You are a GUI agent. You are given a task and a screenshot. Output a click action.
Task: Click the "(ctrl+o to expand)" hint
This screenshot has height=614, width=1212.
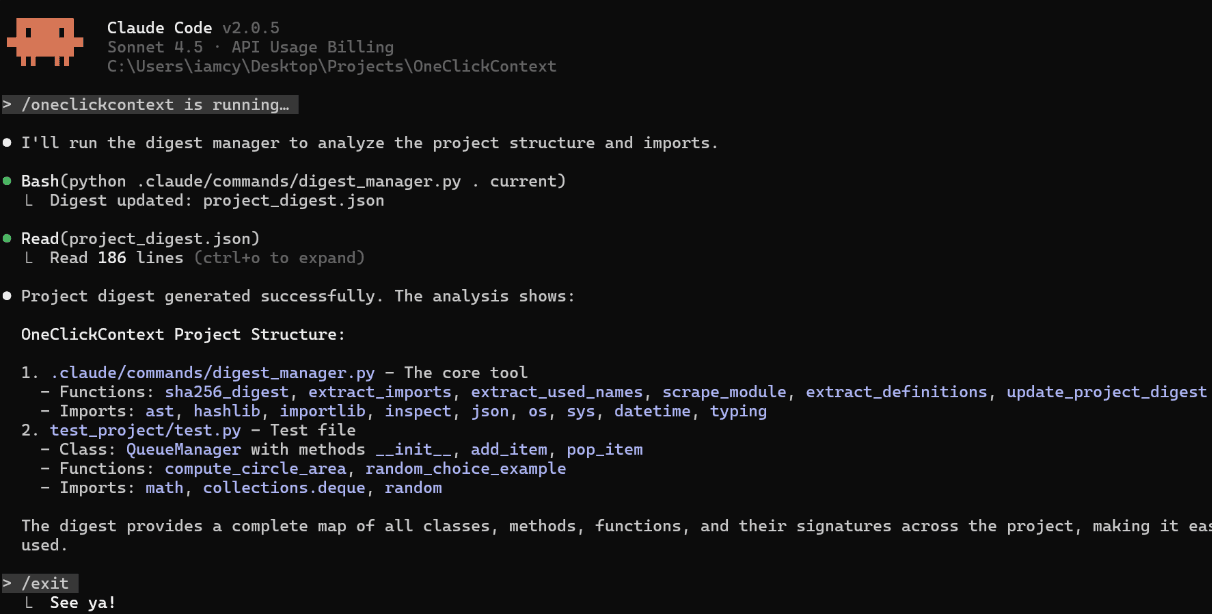(279, 258)
